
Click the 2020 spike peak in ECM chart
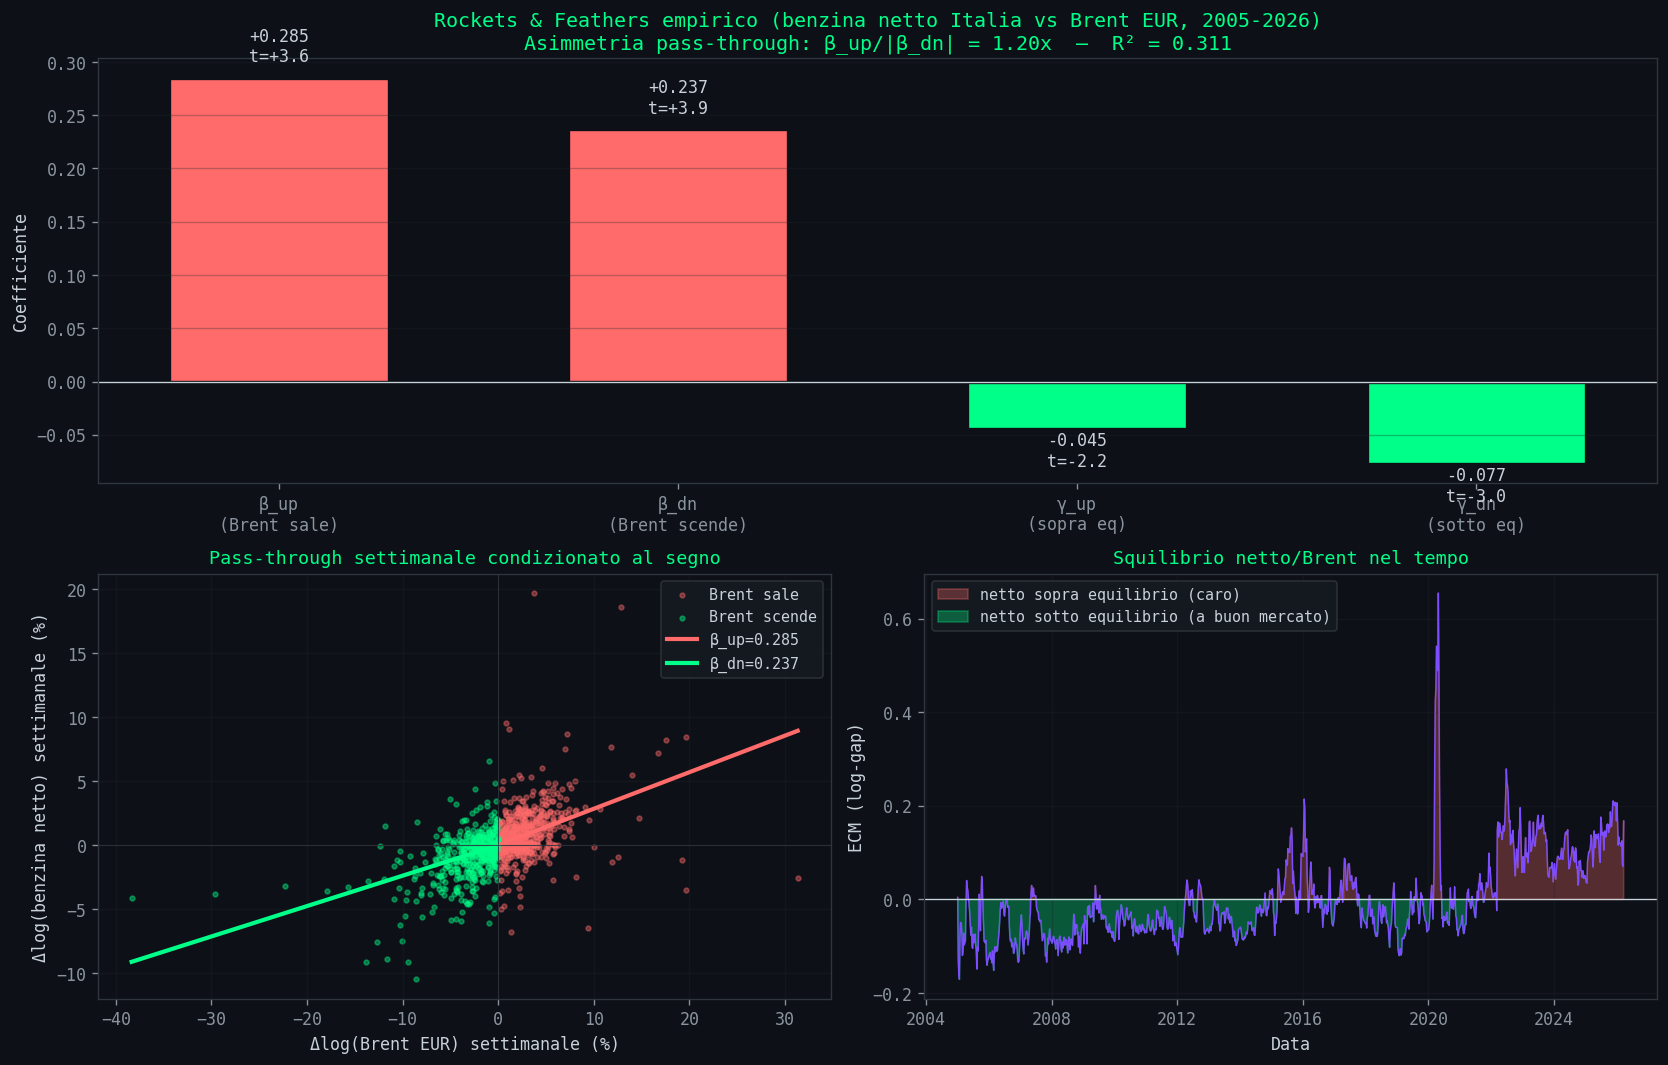pos(1438,595)
